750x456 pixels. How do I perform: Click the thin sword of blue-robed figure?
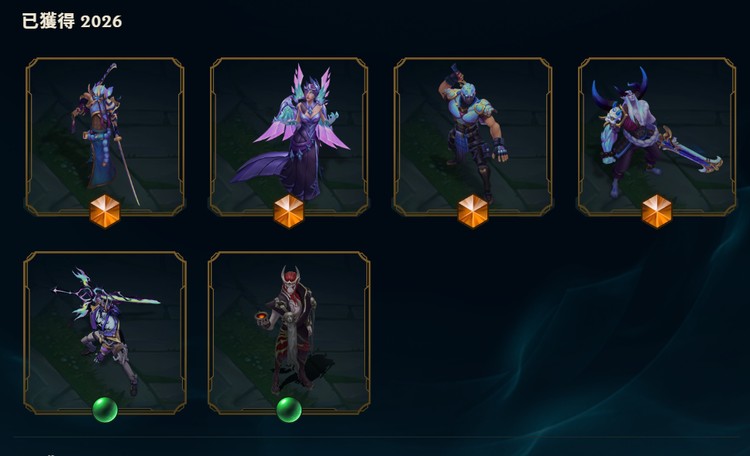pos(128,170)
